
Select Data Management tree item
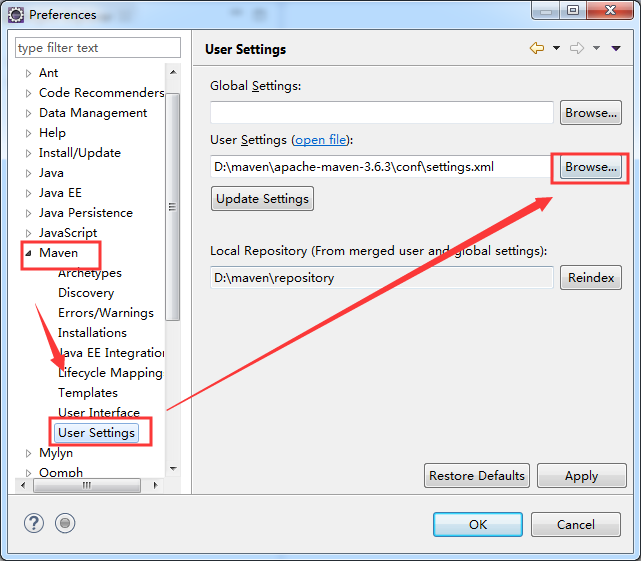(x=93, y=113)
